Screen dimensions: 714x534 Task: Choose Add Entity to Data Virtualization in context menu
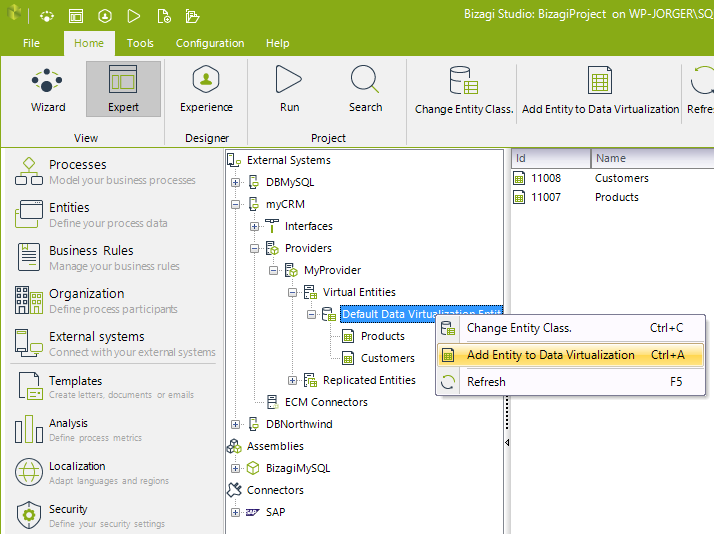tap(571, 355)
